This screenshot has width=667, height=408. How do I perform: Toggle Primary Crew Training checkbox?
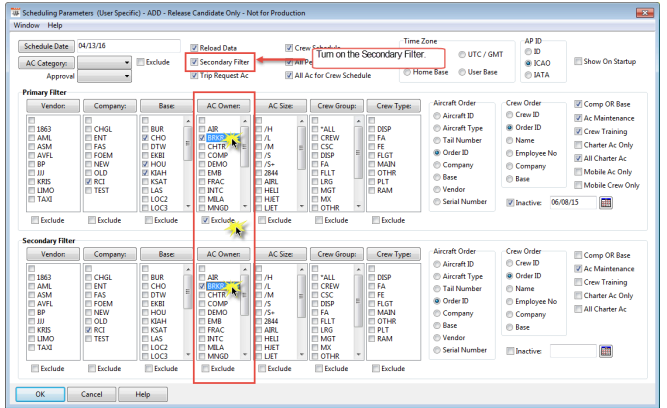pyautogui.click(x=578, y=131)
